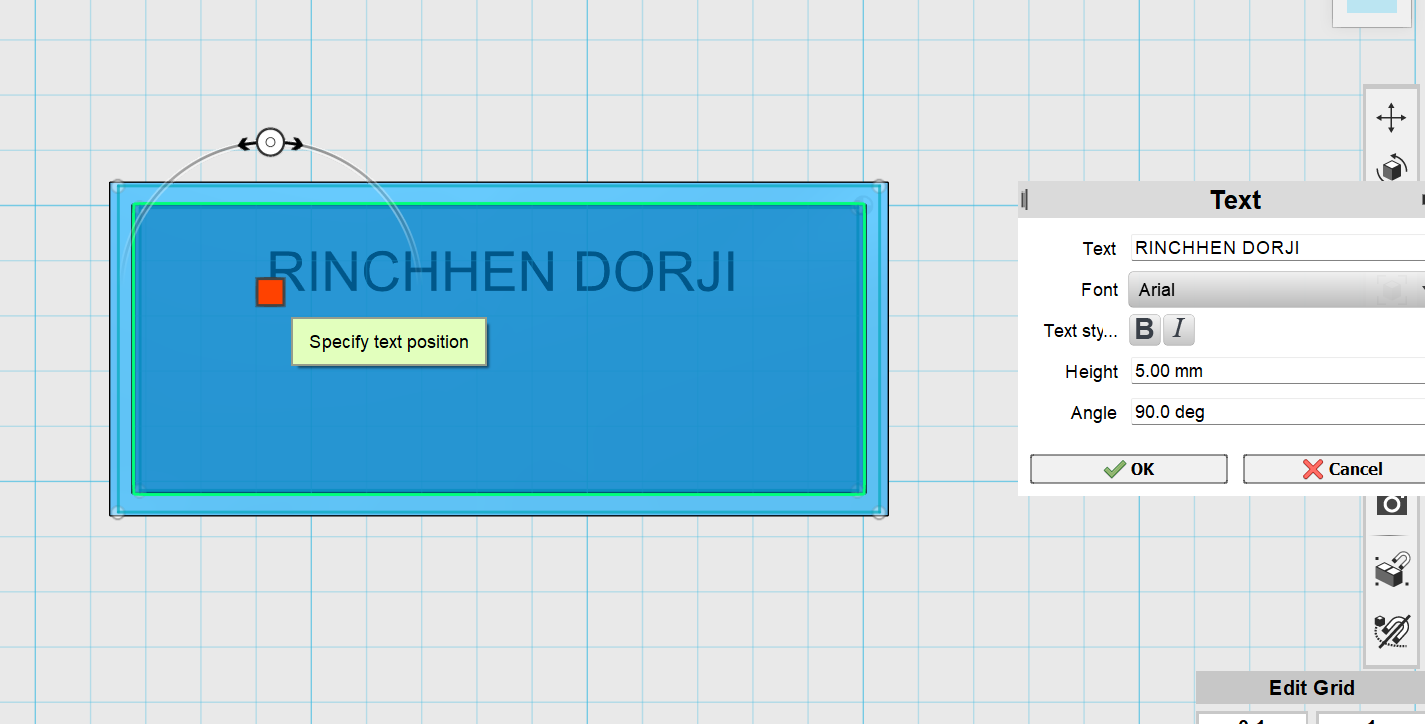
Task: Toggle Italic text style
Action: pos(1179,329)
